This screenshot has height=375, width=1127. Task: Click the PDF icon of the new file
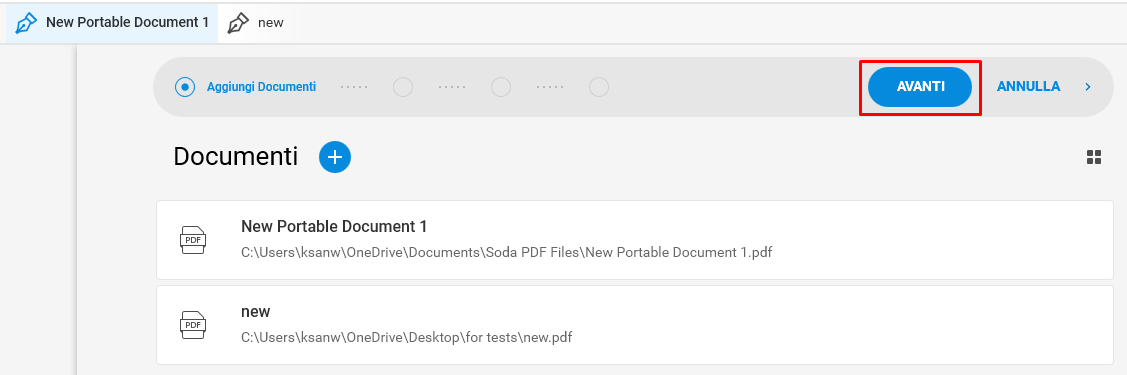pyautogui.click(x=193, y=325)
